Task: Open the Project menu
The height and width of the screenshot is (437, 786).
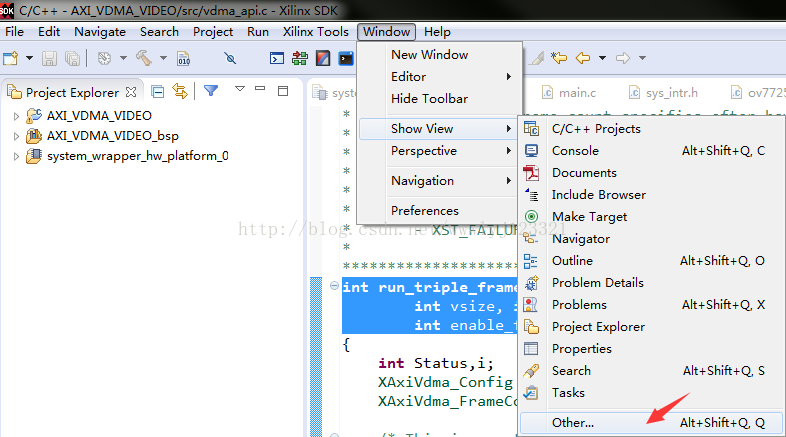Action: coord(213,32)
